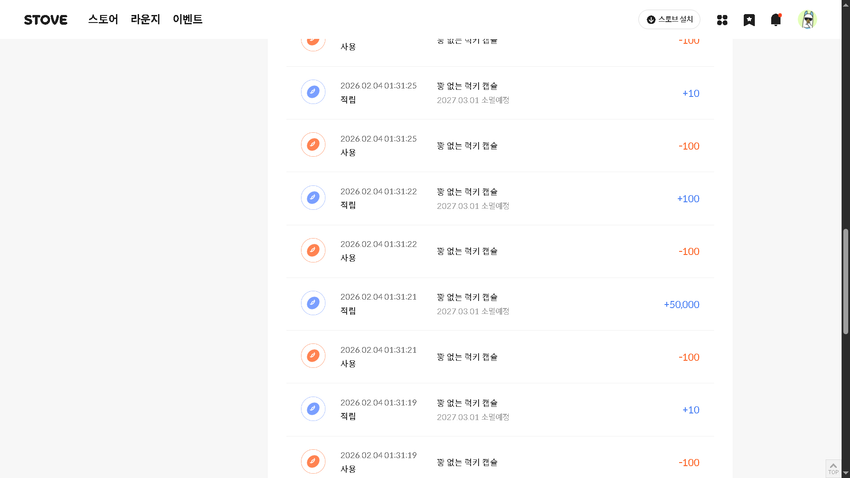The height and width of the screenshot is (478, 850).
Task: Click blue 적립 icon at 01:31:25
Action: pos(313,92)
